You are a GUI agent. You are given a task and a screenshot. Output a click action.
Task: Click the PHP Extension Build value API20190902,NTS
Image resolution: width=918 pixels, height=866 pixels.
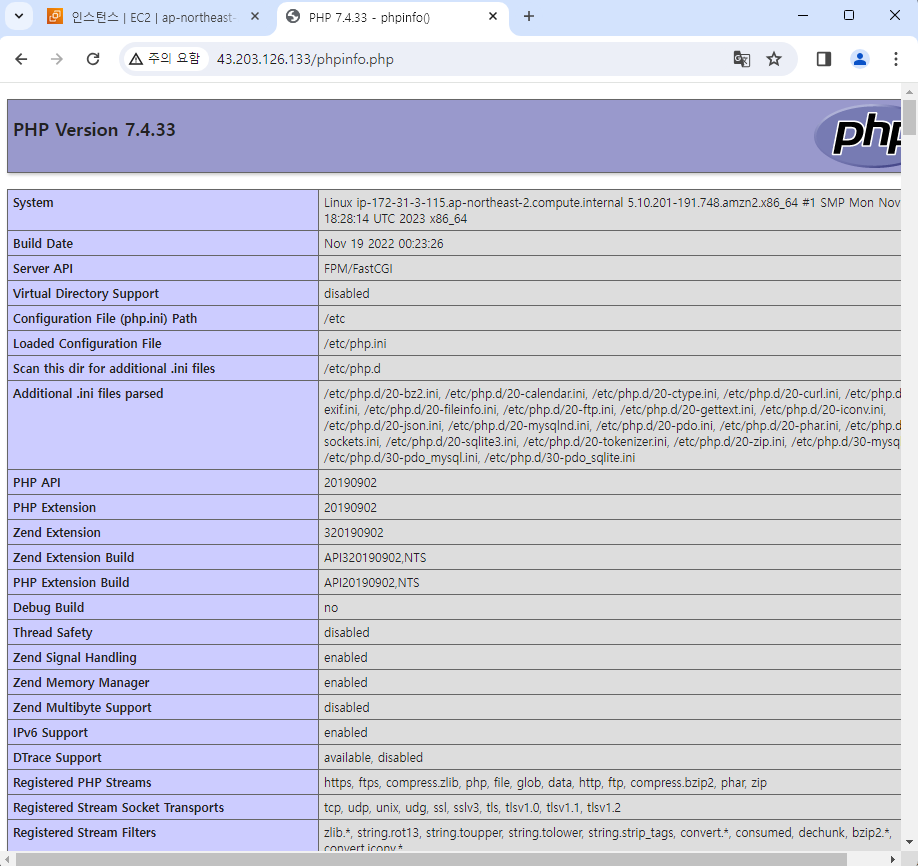click(372, 583)
